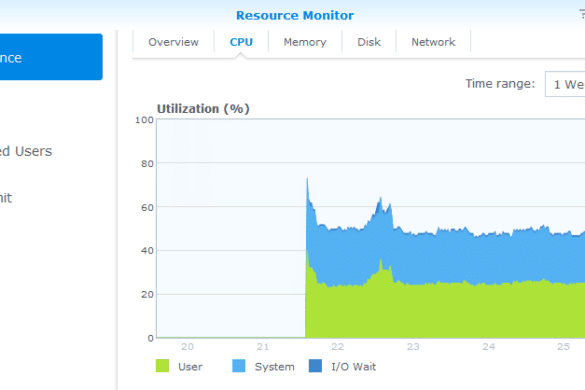This screenshot has width=585, height=390.
Task: Select the highlighted blue sidebar item
Action: (51, 57)
